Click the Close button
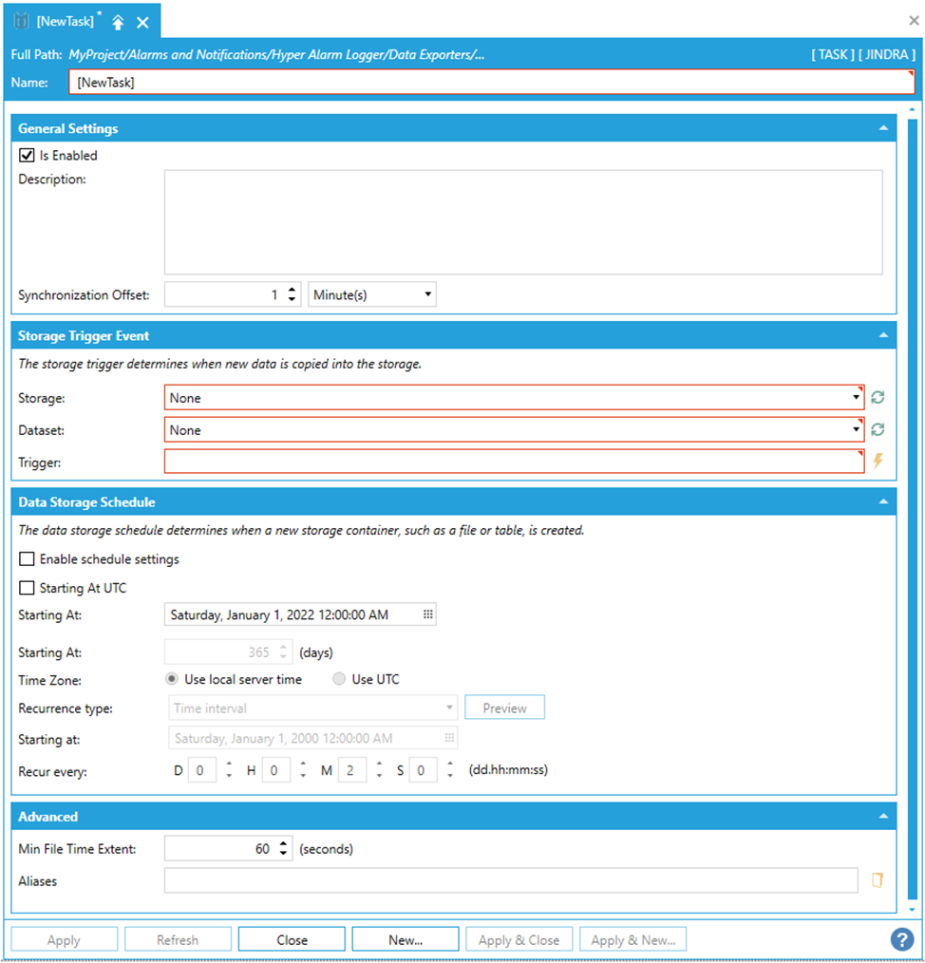Viewport: 925px width, 963px height. coord(292,940)
